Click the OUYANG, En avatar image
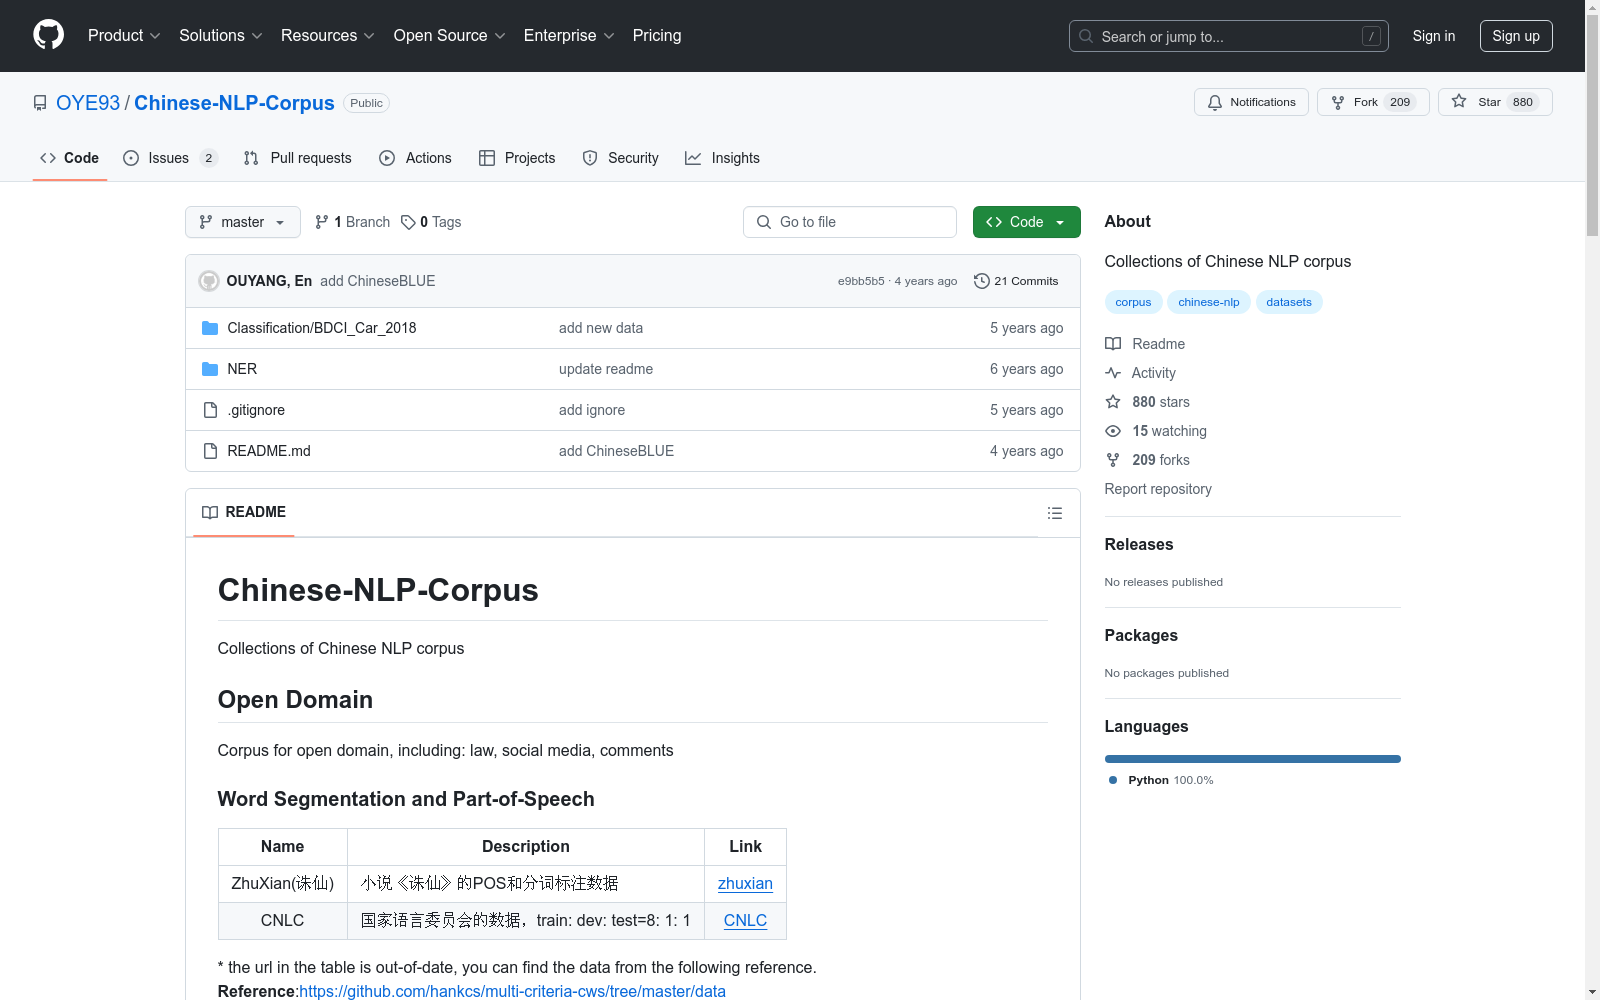 pyautogui.click(x=209, y=281)
